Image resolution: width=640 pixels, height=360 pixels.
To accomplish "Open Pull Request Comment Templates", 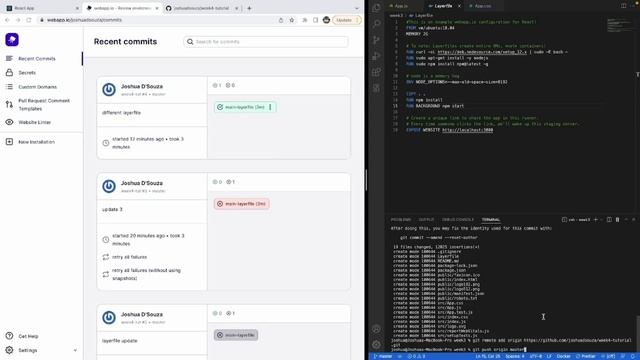I will coord(44,104).
